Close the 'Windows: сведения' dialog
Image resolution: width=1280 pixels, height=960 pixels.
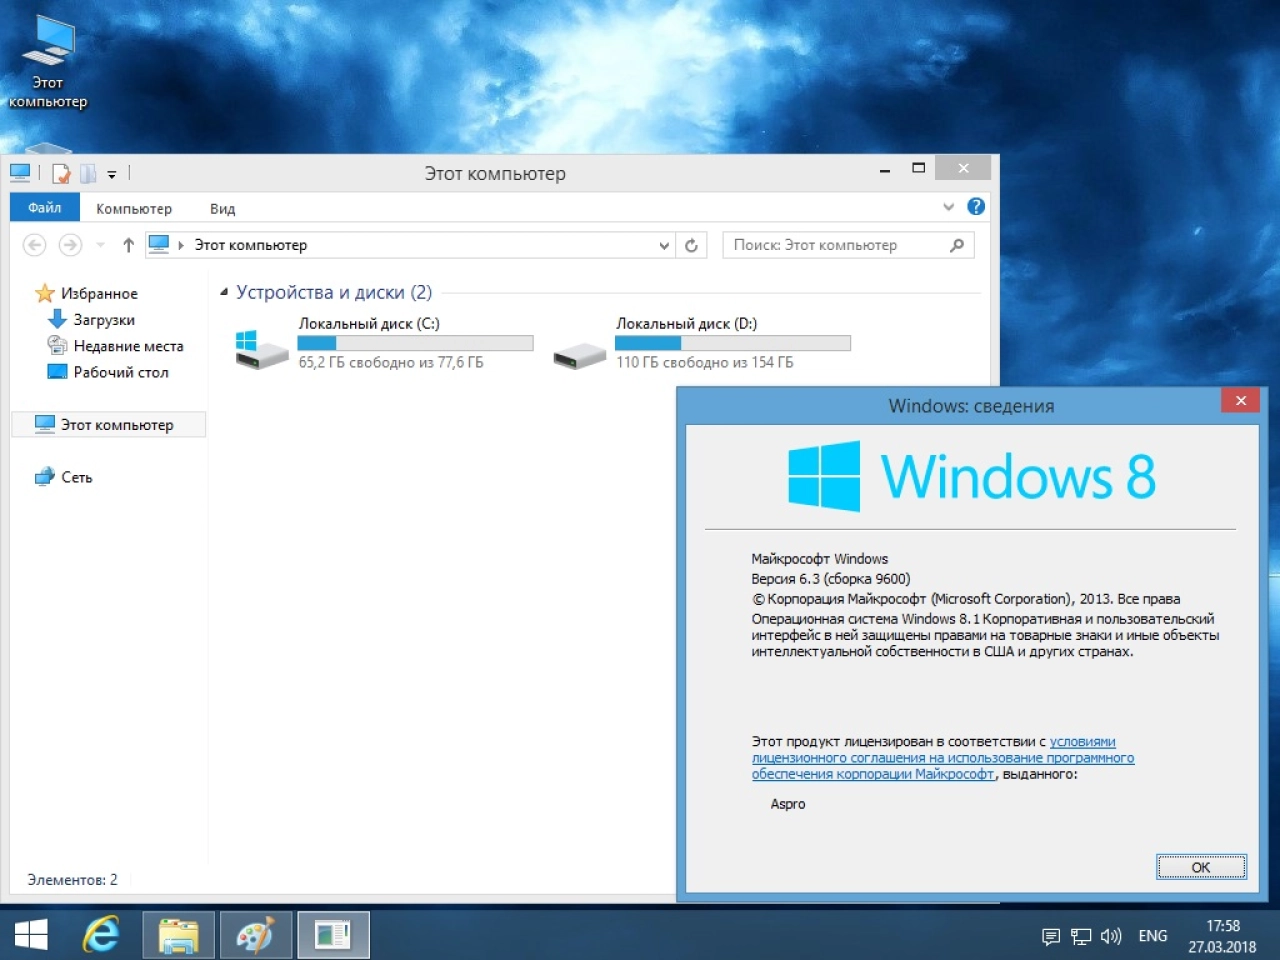[1241, 400]
